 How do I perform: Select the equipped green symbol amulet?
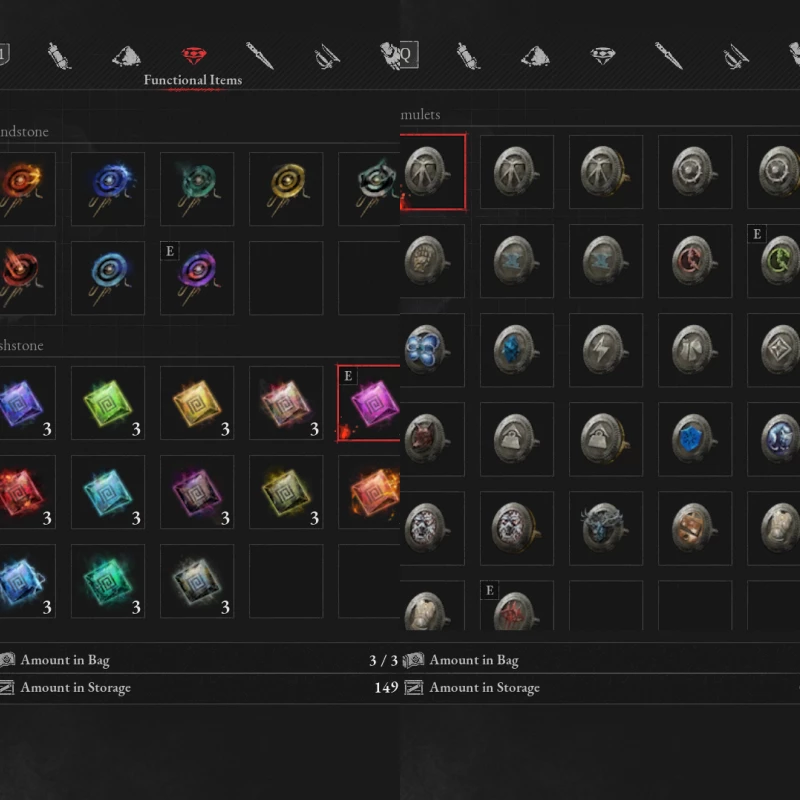[773, 261]
